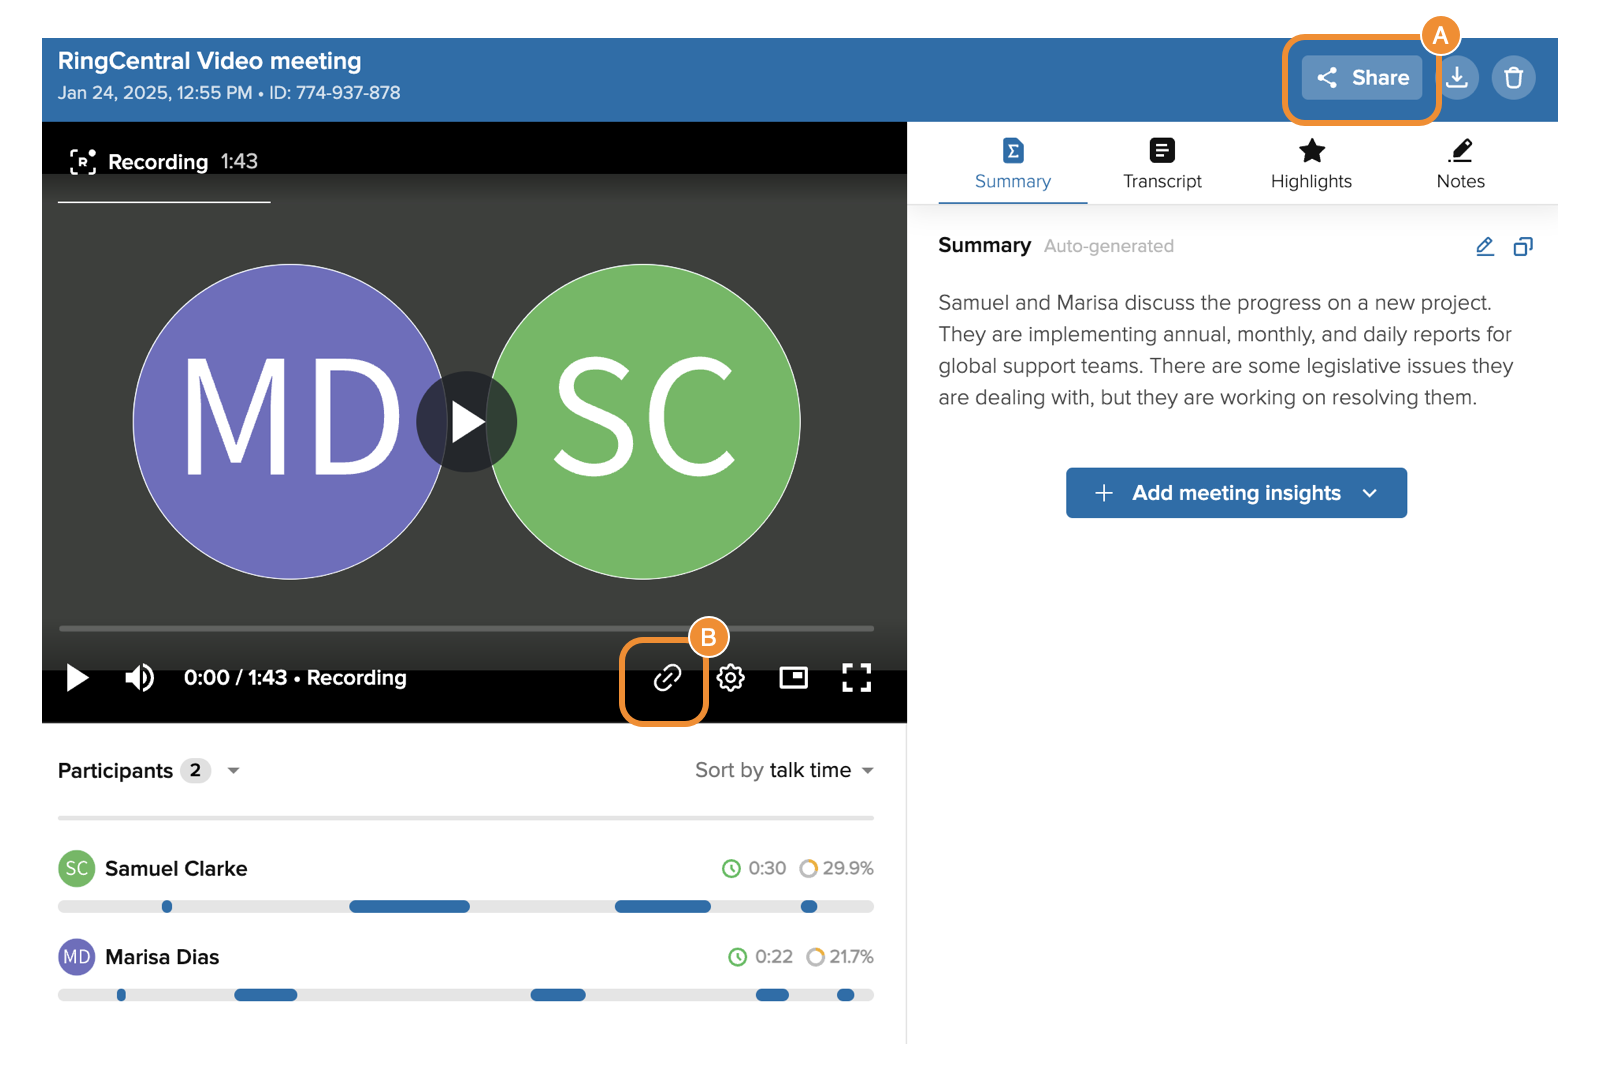This screenshot has height=1082, width=1600.
Task: Jump to Marisa Dias's second talk segment
Action: point(265,995)
